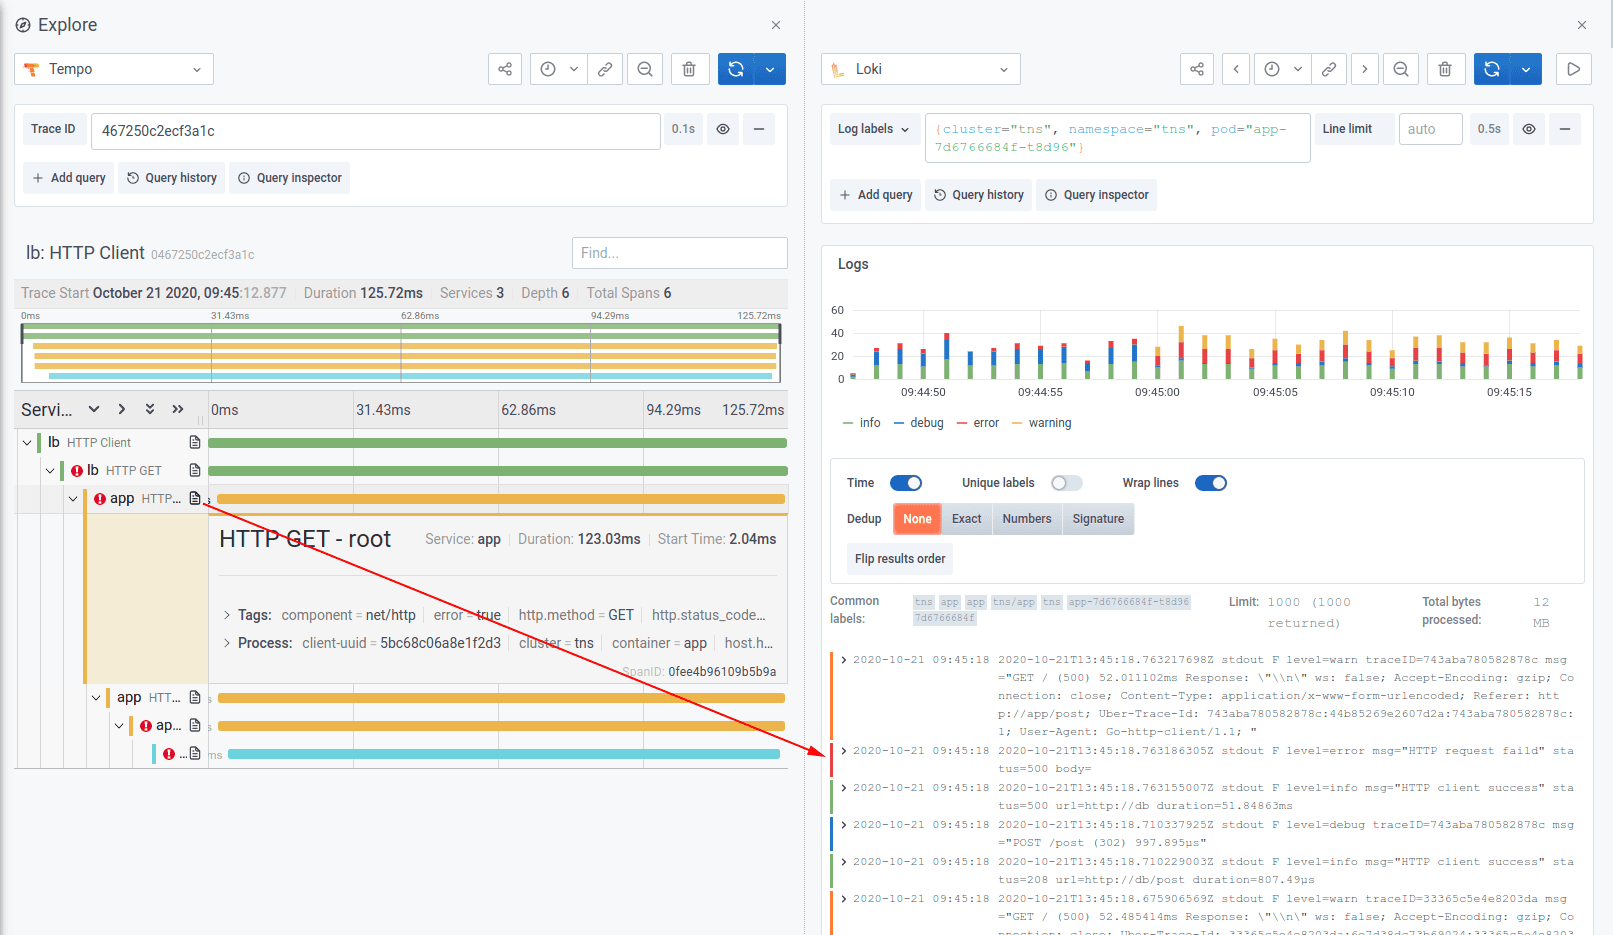This screenshot has width=1613, height=935.
Task: Click the Flip results order button
Action: click(899, 559)
